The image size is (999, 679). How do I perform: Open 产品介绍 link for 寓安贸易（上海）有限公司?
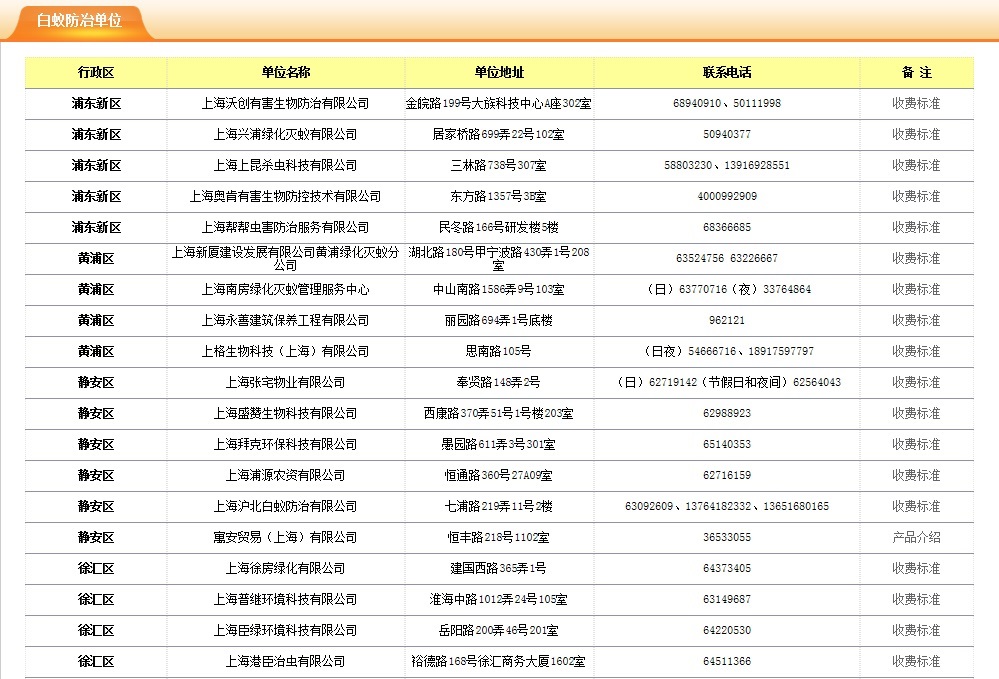pyautogui.click(x=916, y=537)
